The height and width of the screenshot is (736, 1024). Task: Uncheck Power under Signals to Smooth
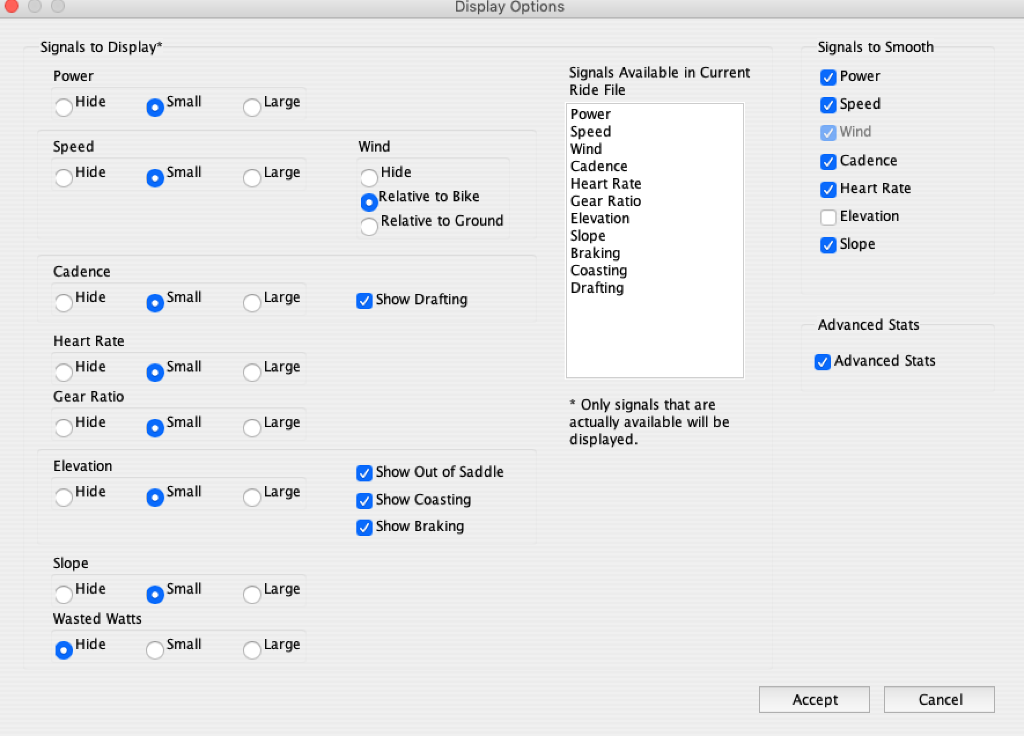[828, 76]
